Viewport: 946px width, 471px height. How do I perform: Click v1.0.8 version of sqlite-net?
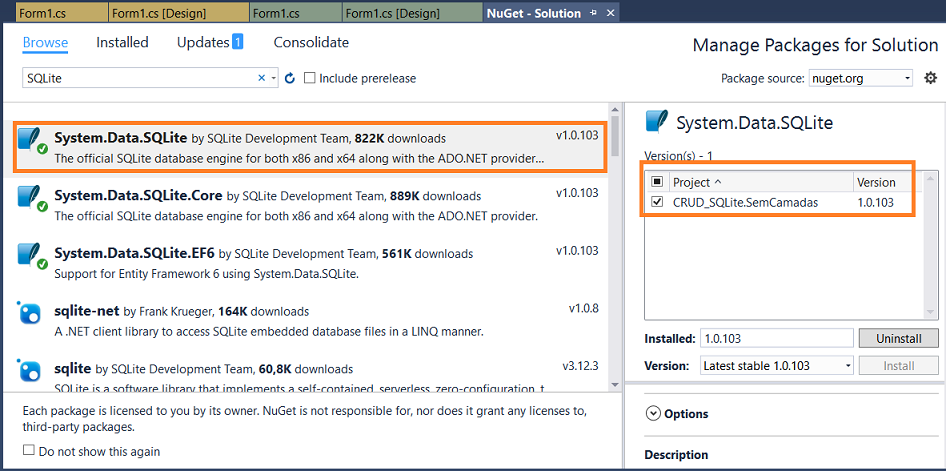583,308
